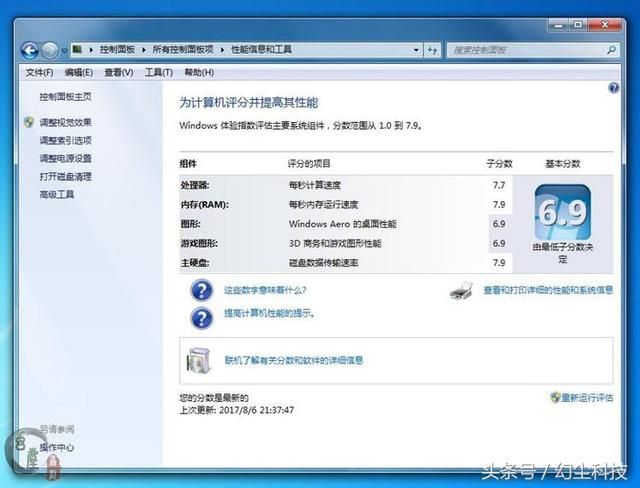
Task: Select the 处理器 row label
Action: pos(195,185)
